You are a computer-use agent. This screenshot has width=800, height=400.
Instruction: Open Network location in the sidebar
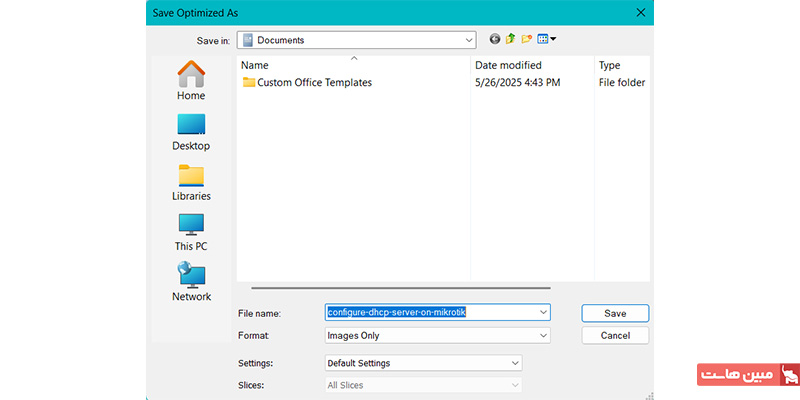(191, 281)
